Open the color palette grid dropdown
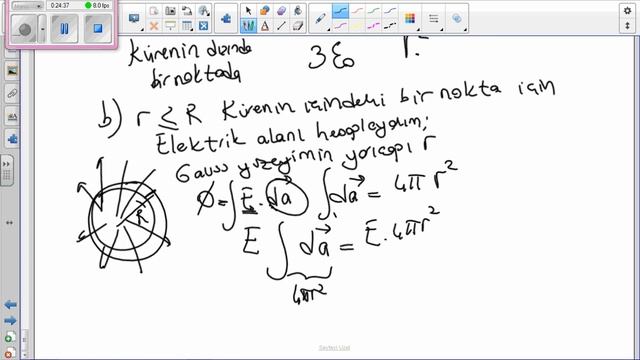 [x=410, y=18]
